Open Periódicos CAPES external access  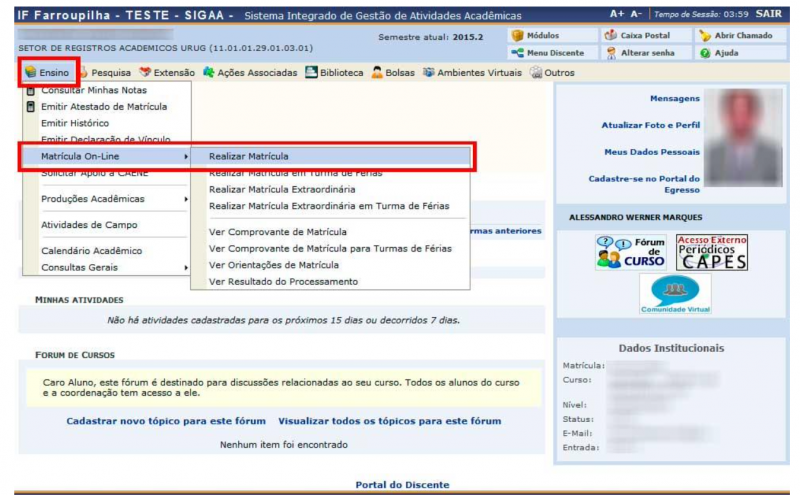[x=711, y=252]
